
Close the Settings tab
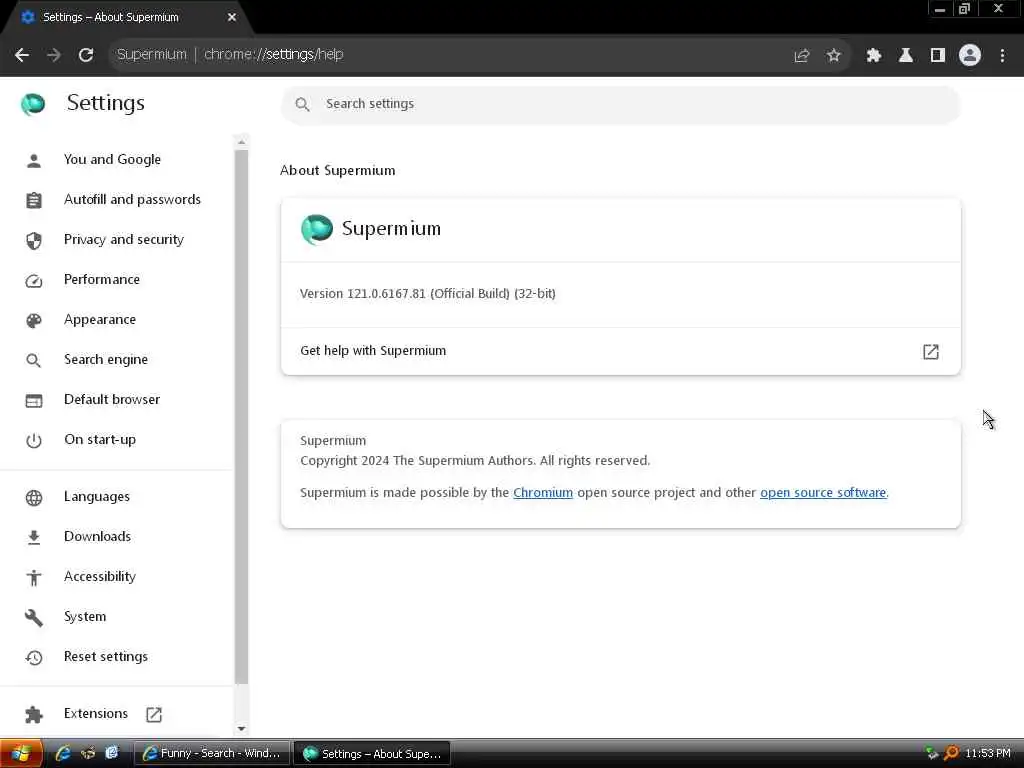232,18
